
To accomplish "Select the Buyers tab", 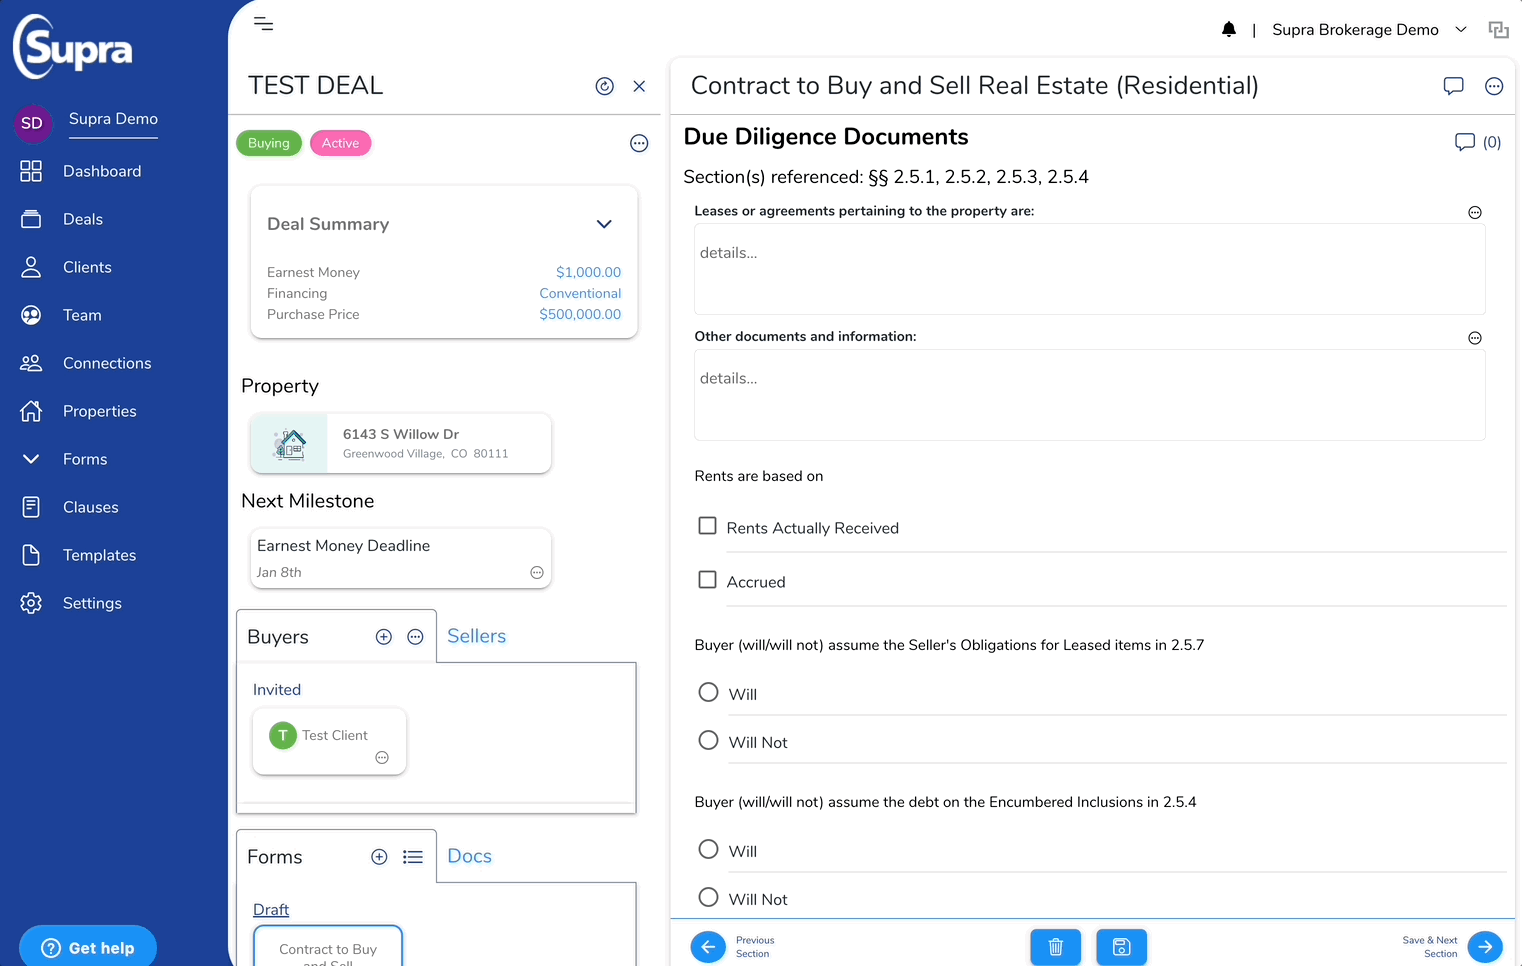I will click(x=278, y=637).
